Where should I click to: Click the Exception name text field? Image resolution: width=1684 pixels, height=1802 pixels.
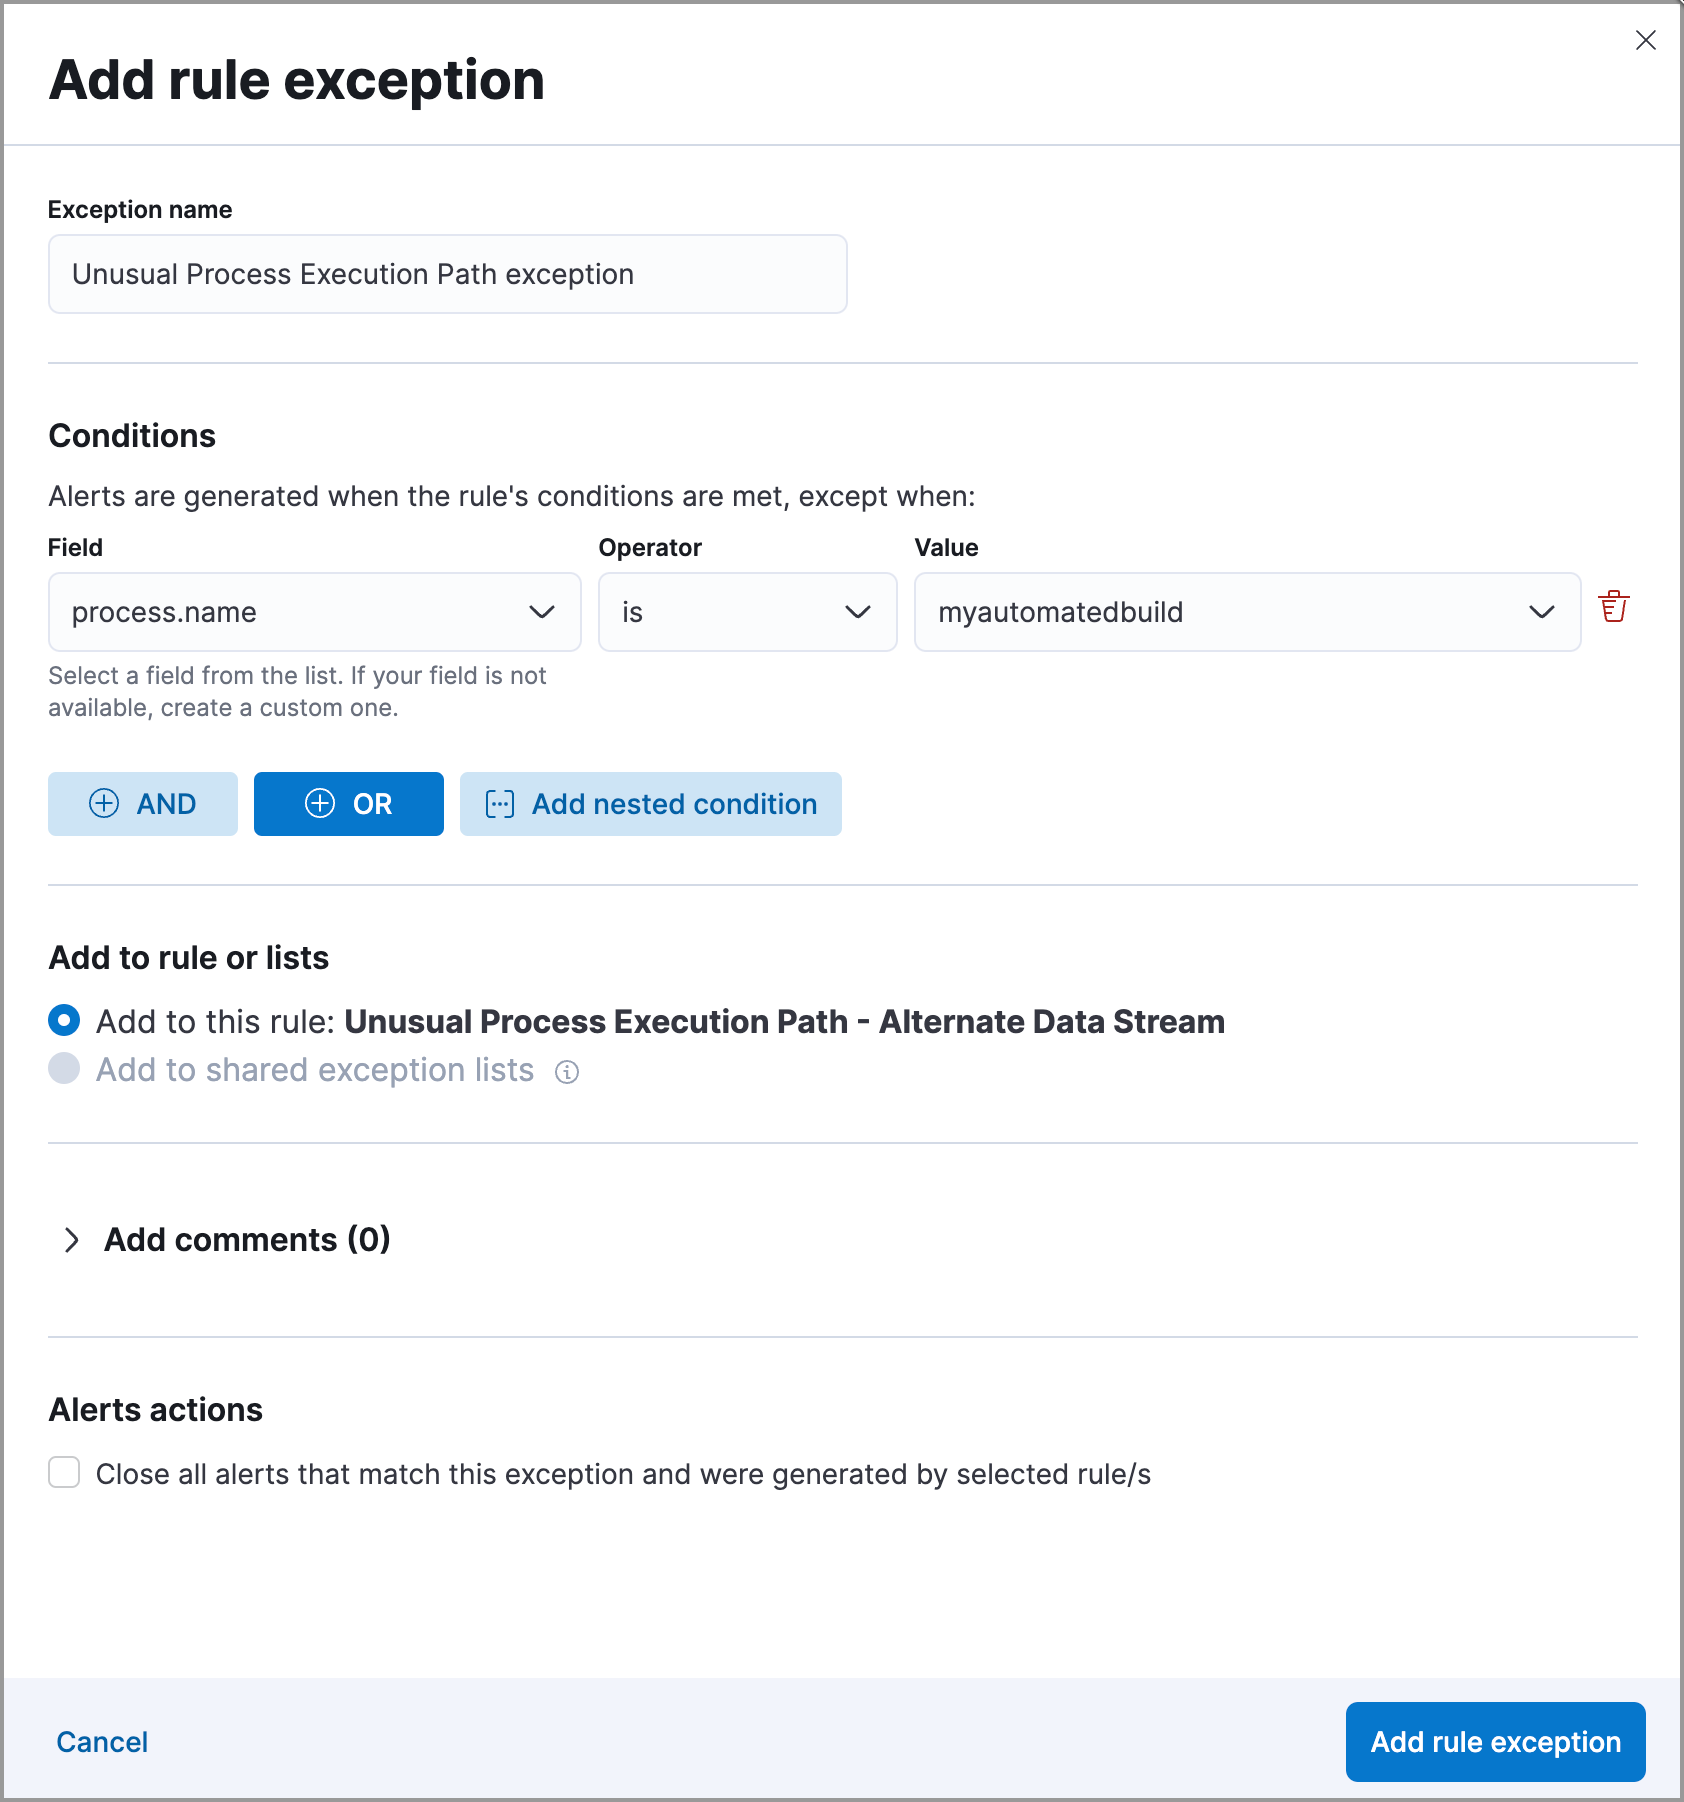(446, 273)
